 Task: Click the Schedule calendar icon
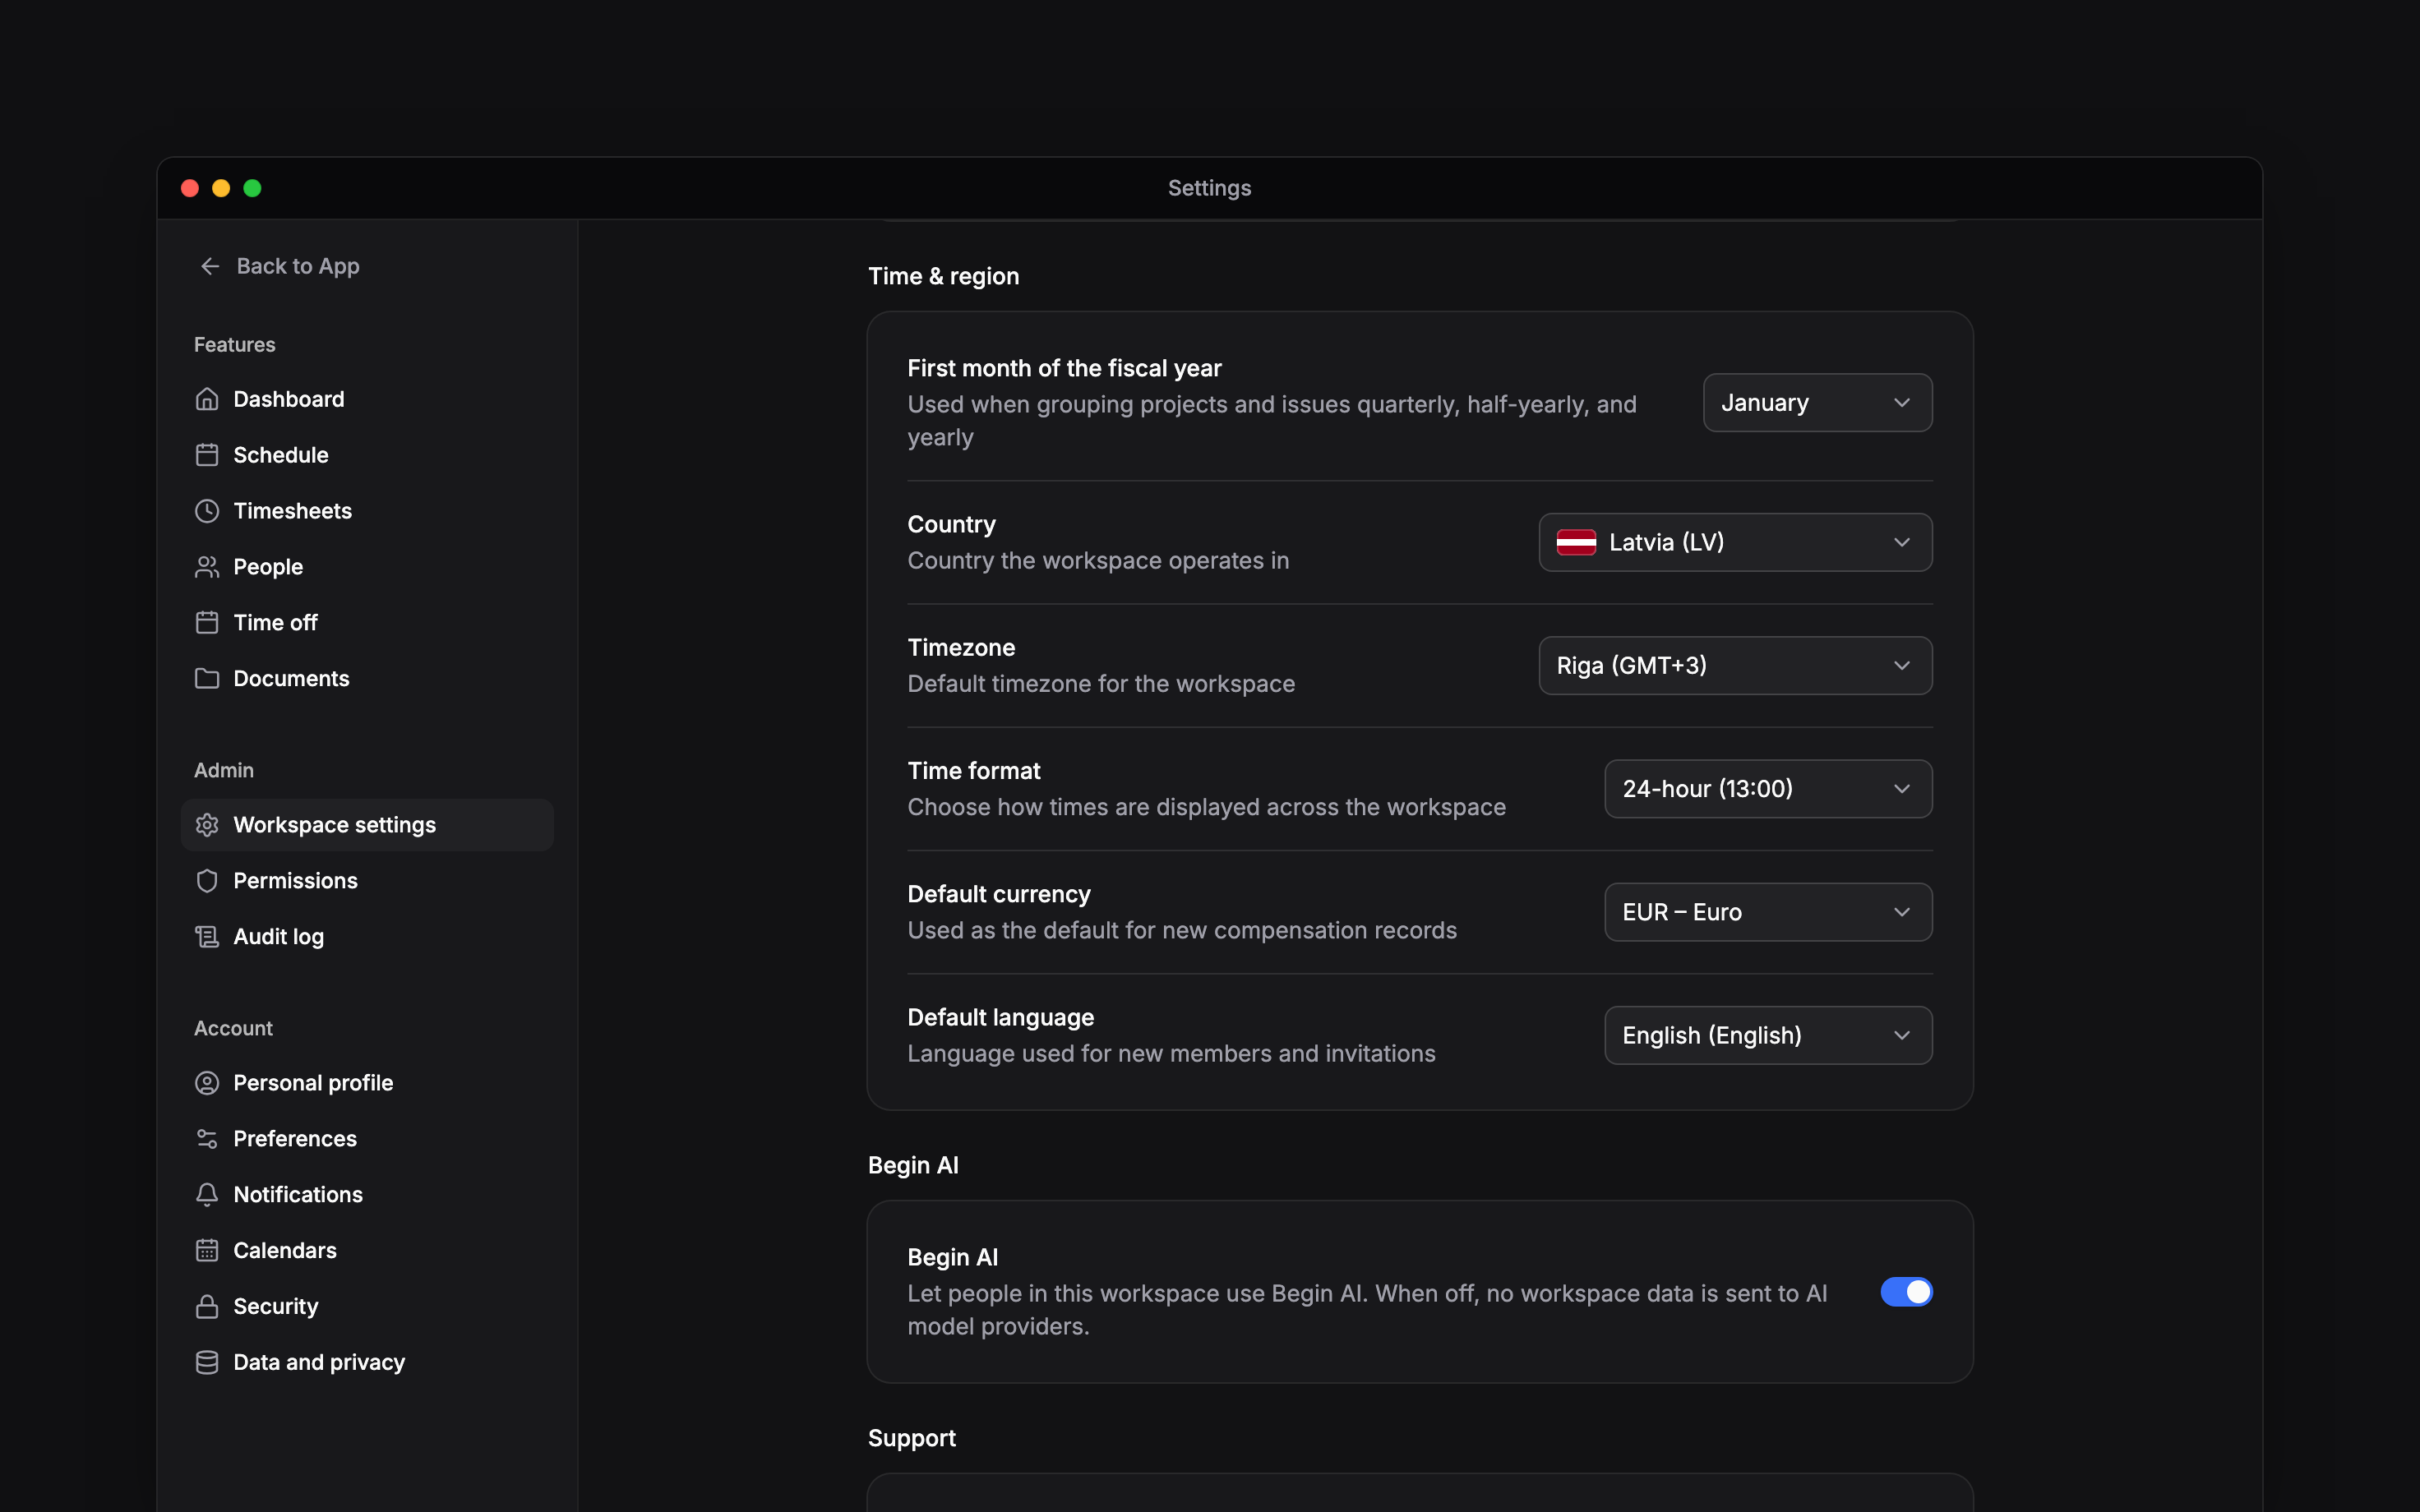click(x=207, y=455)
